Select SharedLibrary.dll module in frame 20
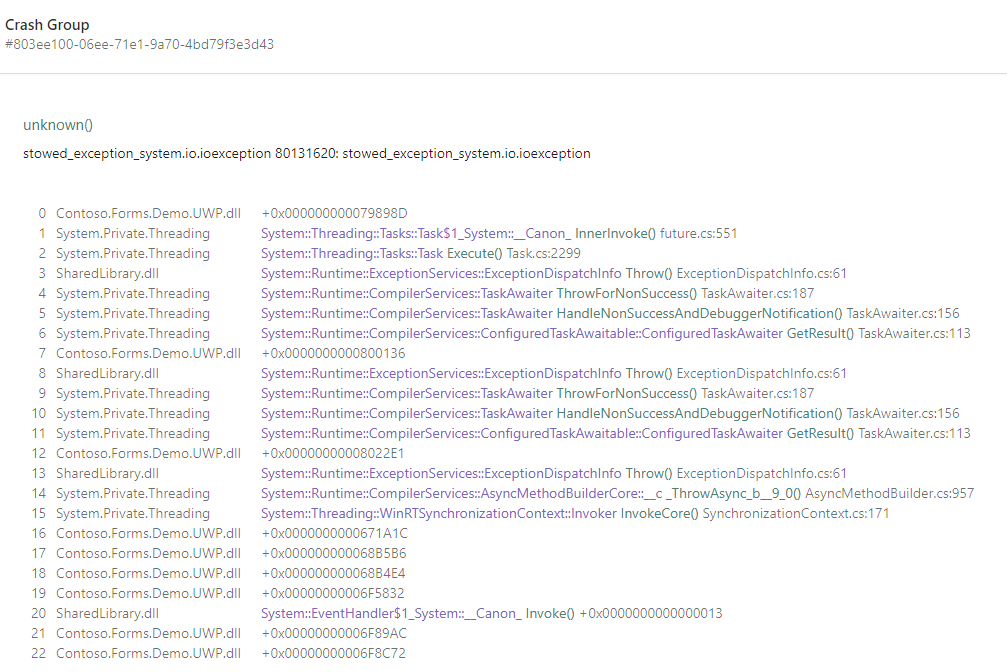1007x672 pixels. point(107,613)
